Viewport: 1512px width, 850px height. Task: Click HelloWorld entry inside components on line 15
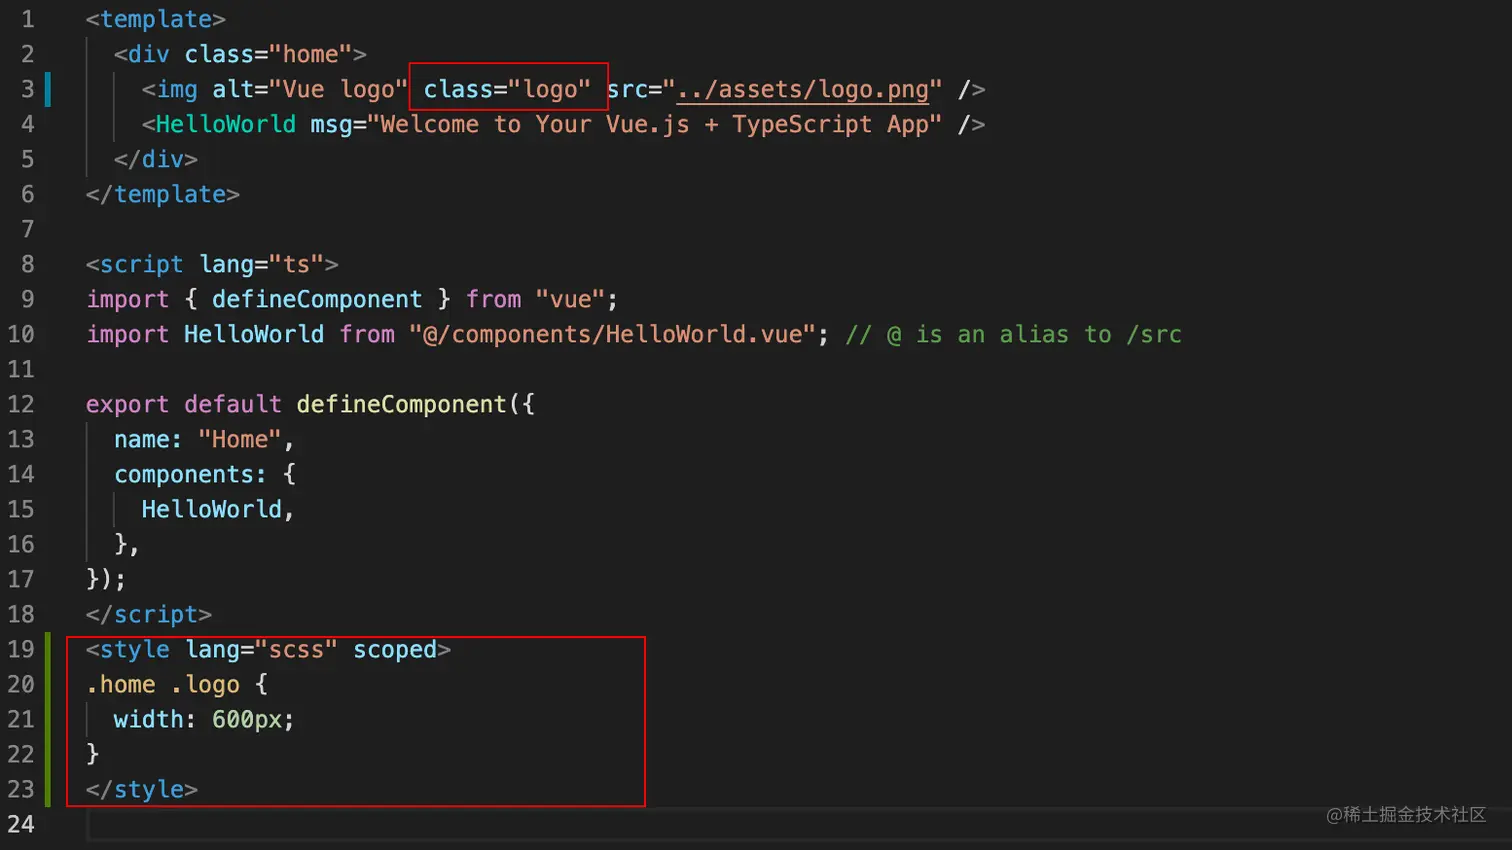(x=212, y=509)
